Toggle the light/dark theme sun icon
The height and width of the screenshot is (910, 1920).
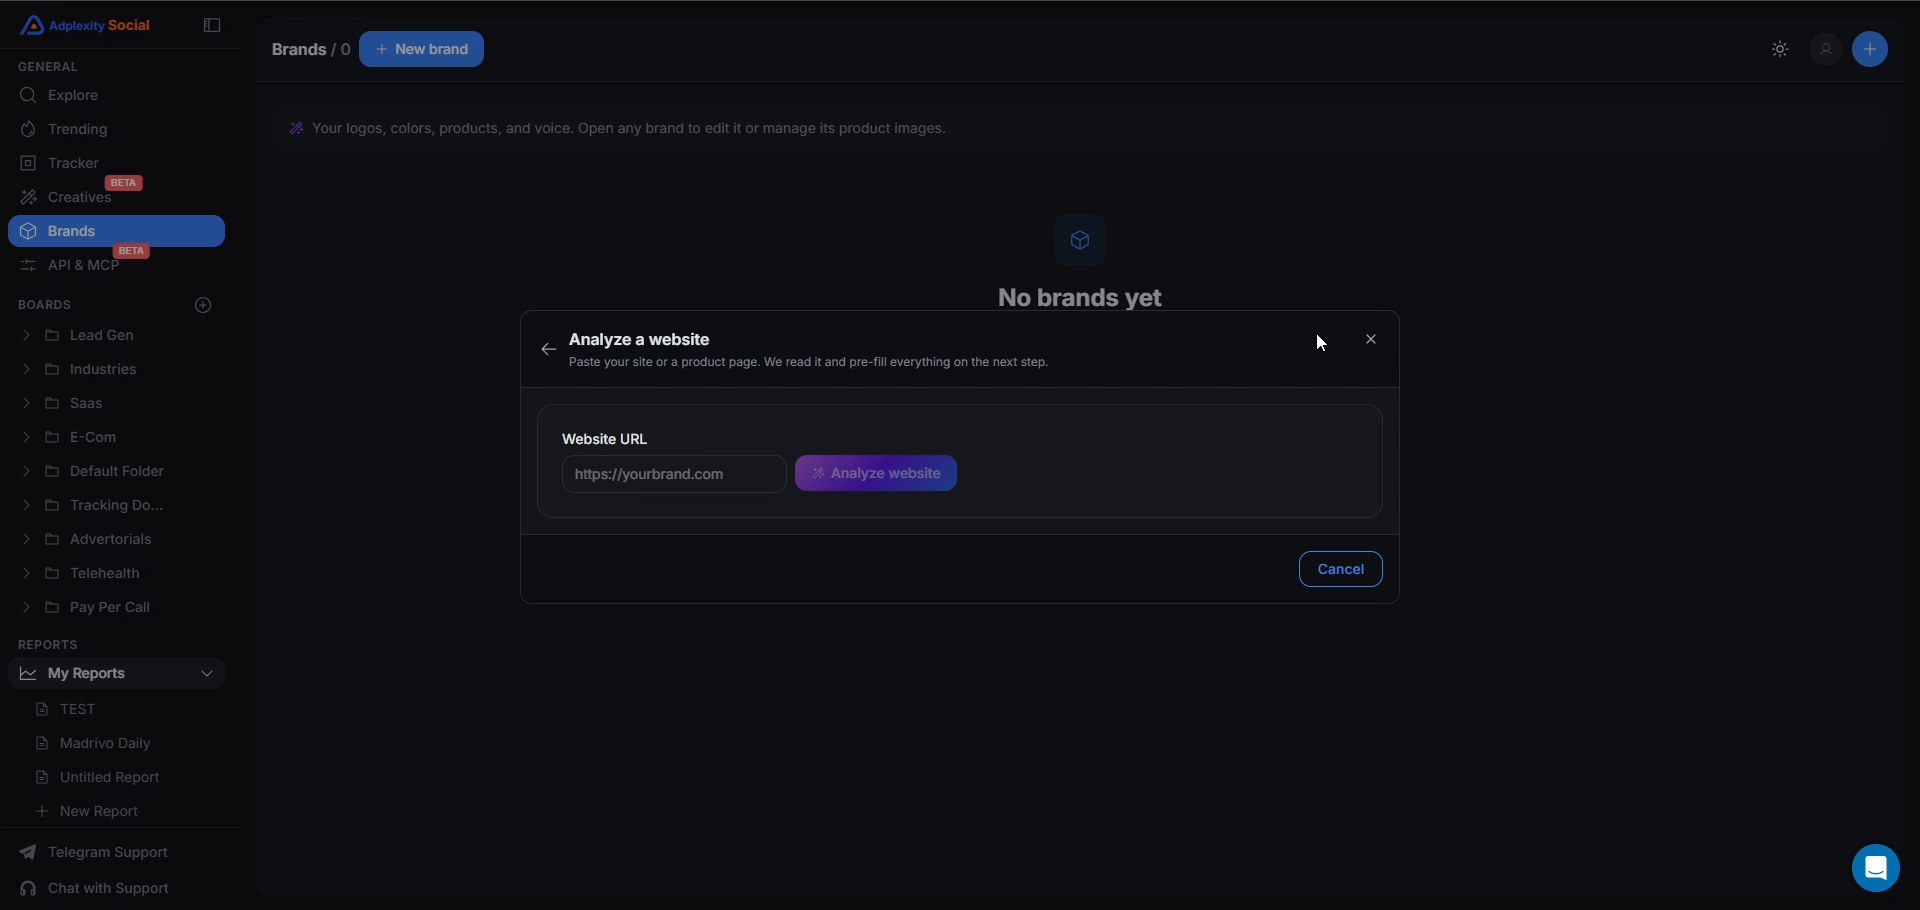1780,49
